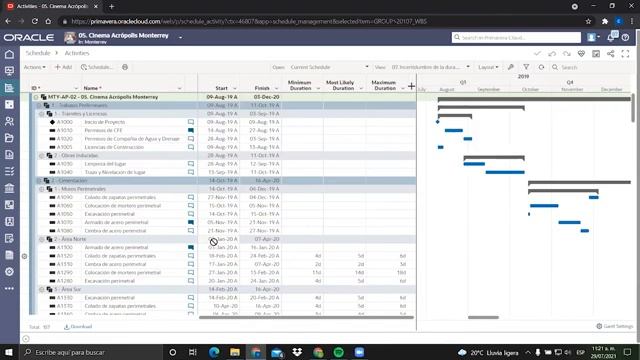Click the Primavera Cloud search field
This screenshot has height=360, width=640.
(516, 37)
